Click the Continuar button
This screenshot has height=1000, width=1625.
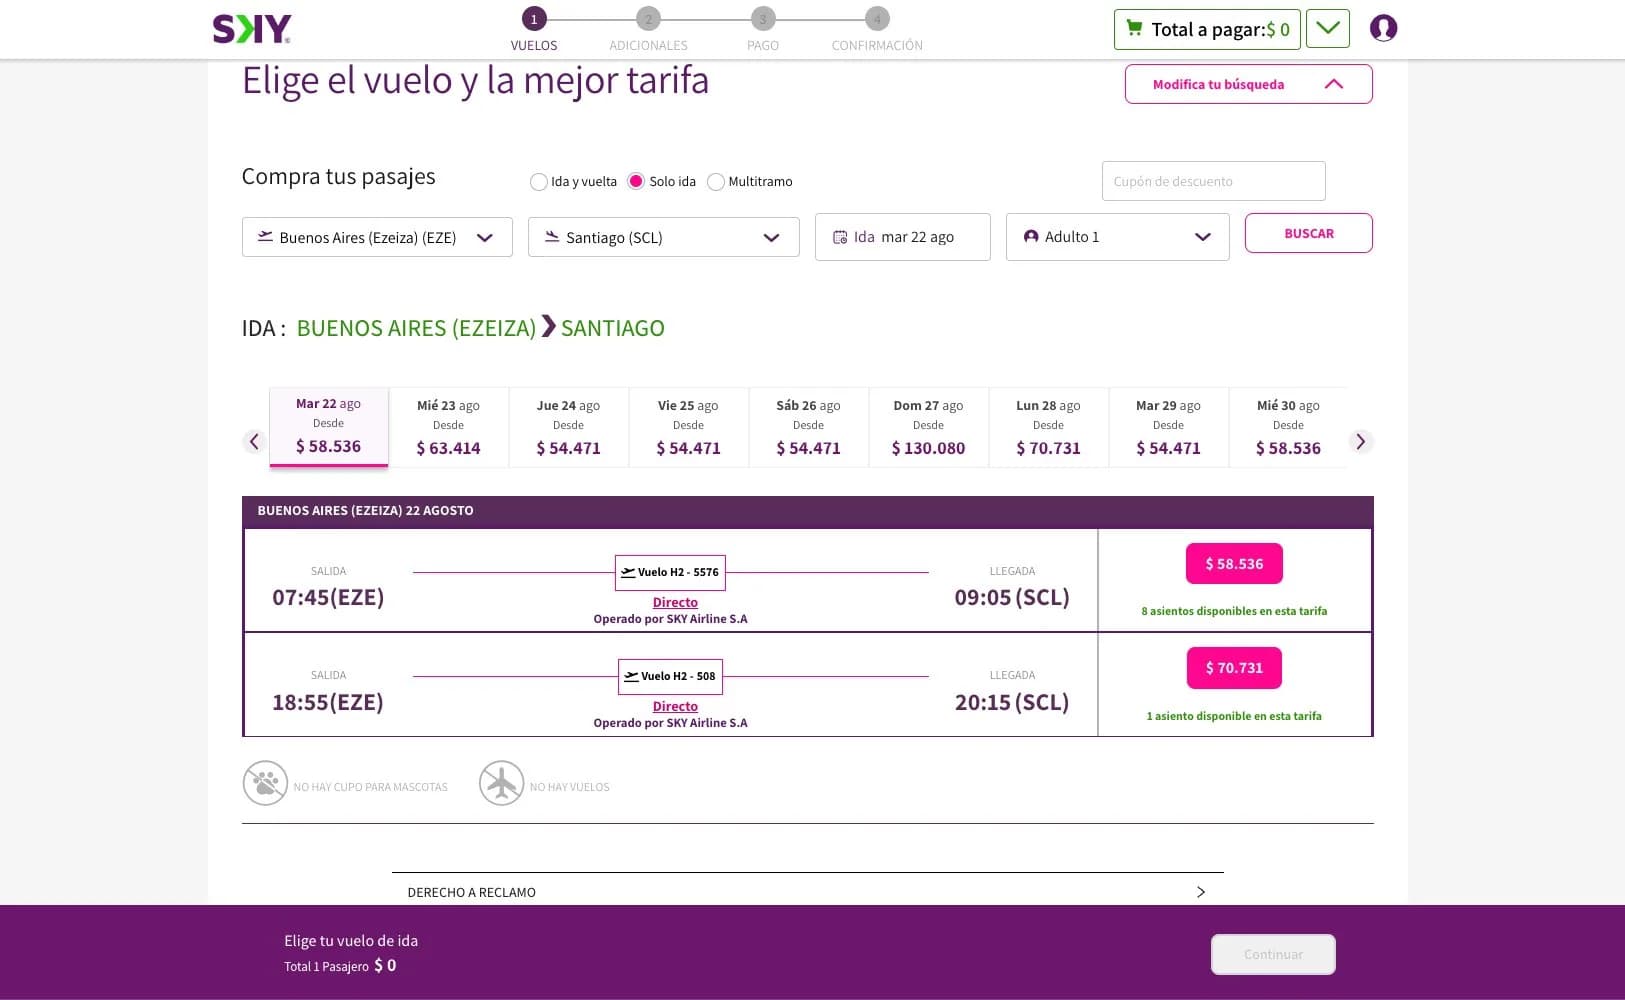[x=1273, y=954]
